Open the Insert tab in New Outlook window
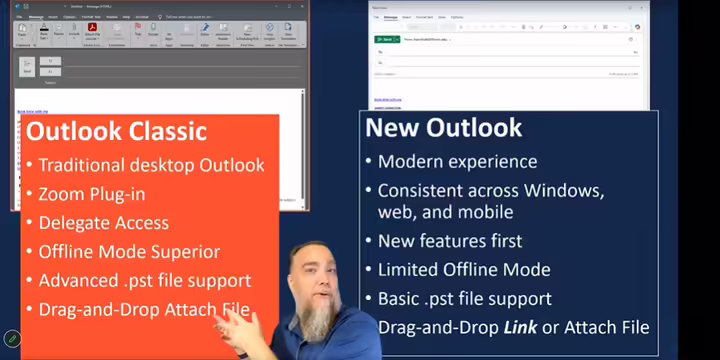Image resolution: width=720 pixels, height=360 pixels. tap(406, 17)
